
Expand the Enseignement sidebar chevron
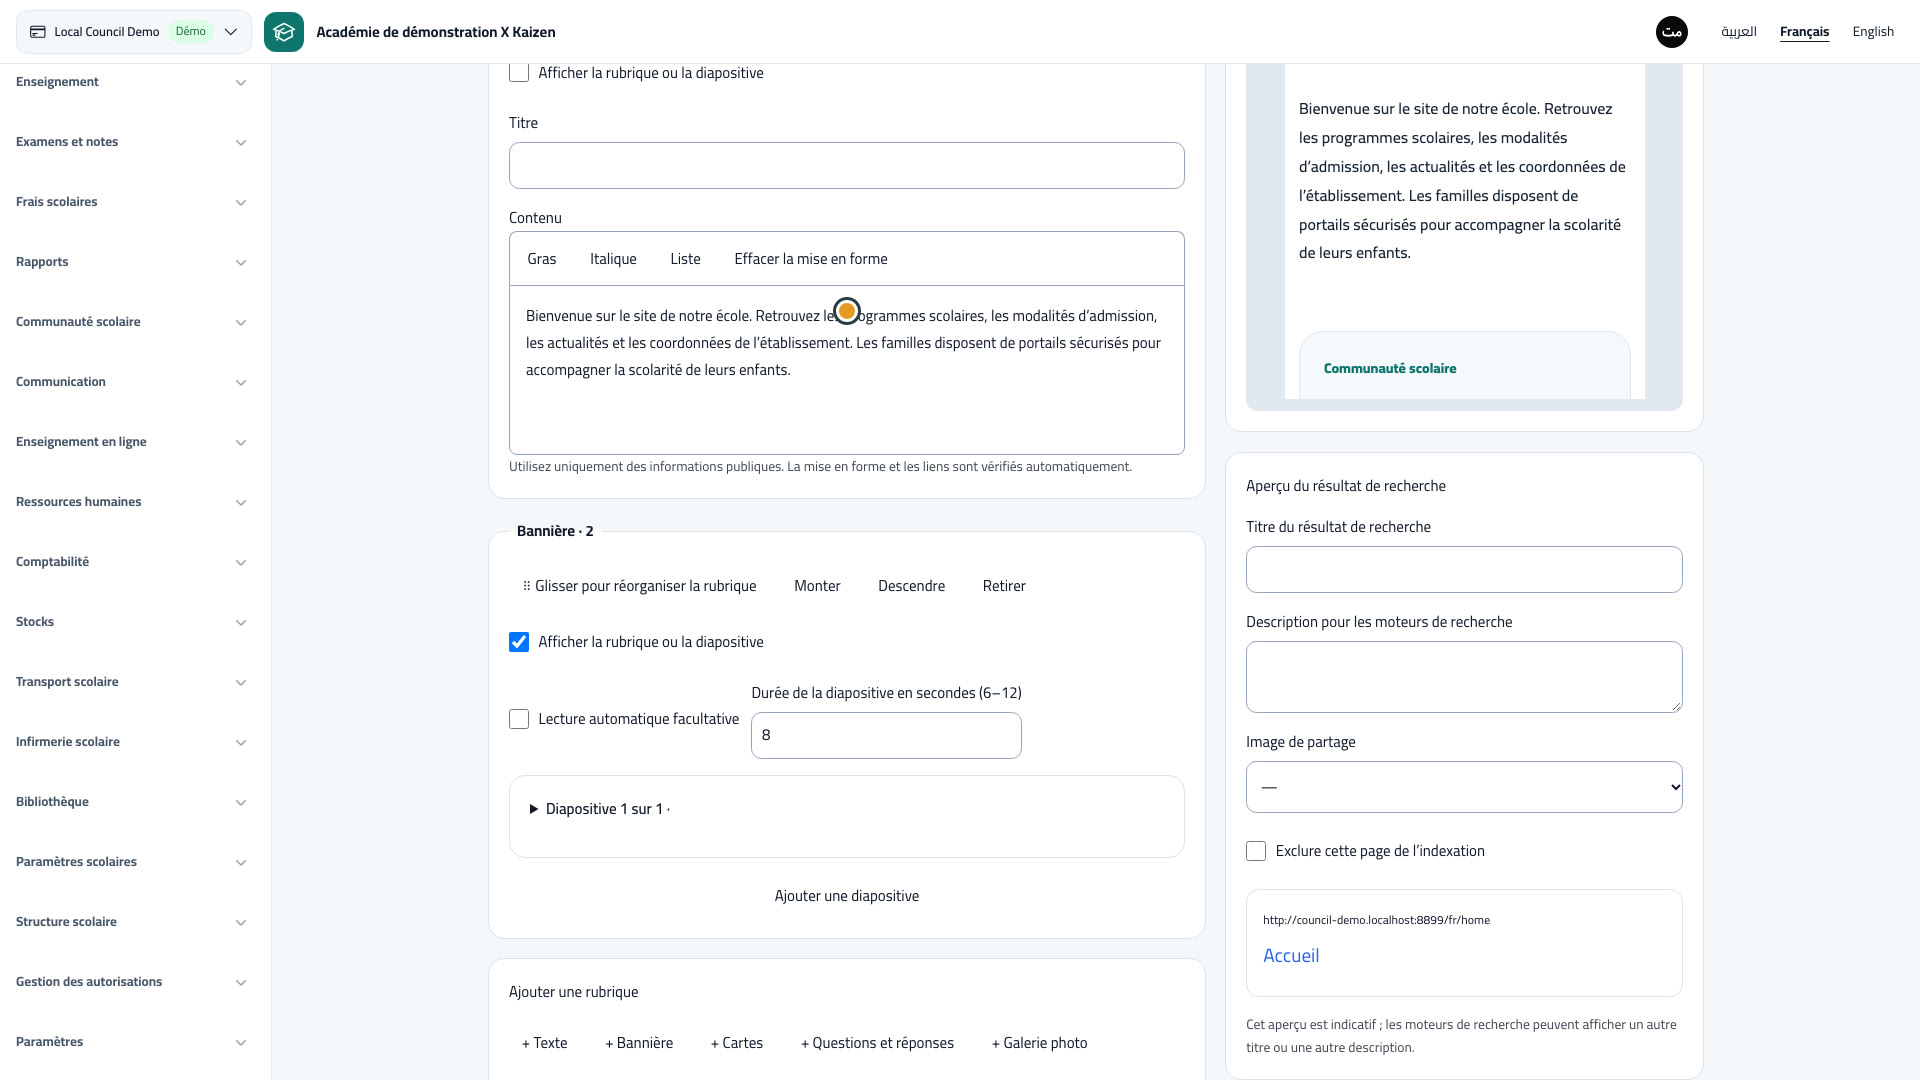tap(241, 83)
